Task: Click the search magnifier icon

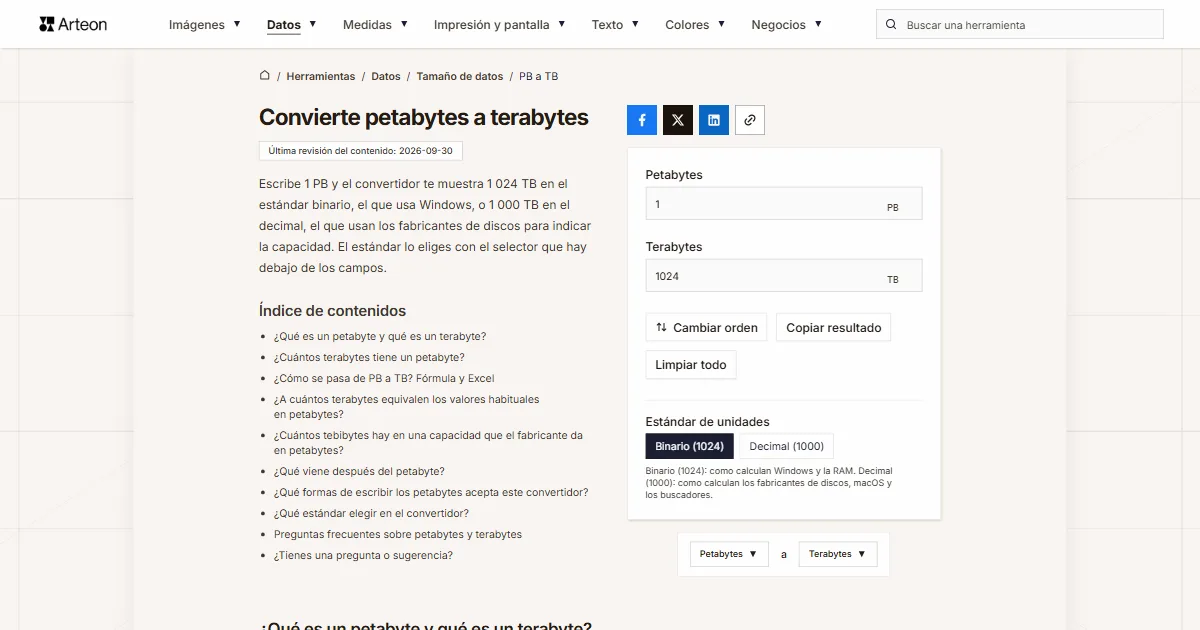Action: click(892, 24)
